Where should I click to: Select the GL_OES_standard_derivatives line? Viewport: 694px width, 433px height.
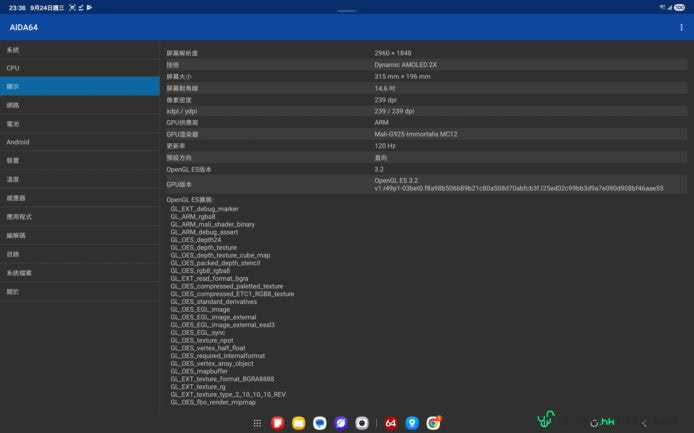pyautogui.click(x=214, y=302)
